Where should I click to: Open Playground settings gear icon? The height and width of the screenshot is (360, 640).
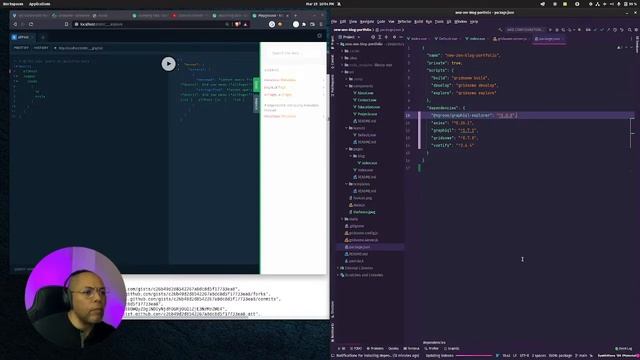pyautogui.click(x=319, y=36)
